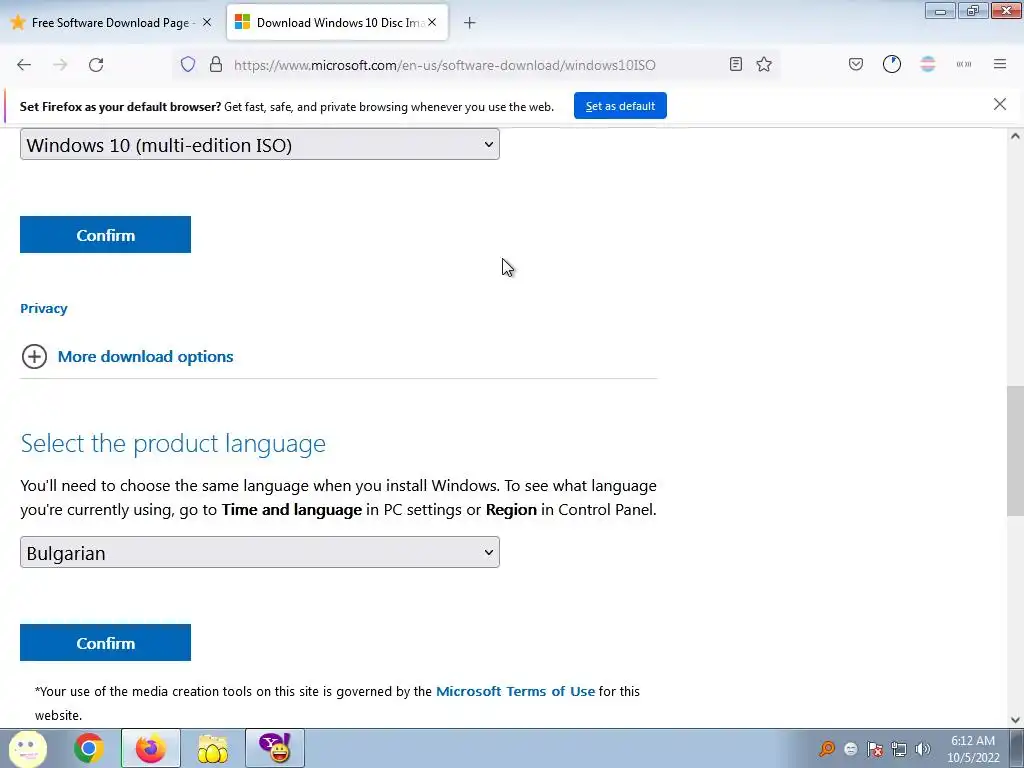Image resolution: width=1024 pixels, height=768 pixels.
Task: Open the tracking protection shield icon
Action: 188,65
